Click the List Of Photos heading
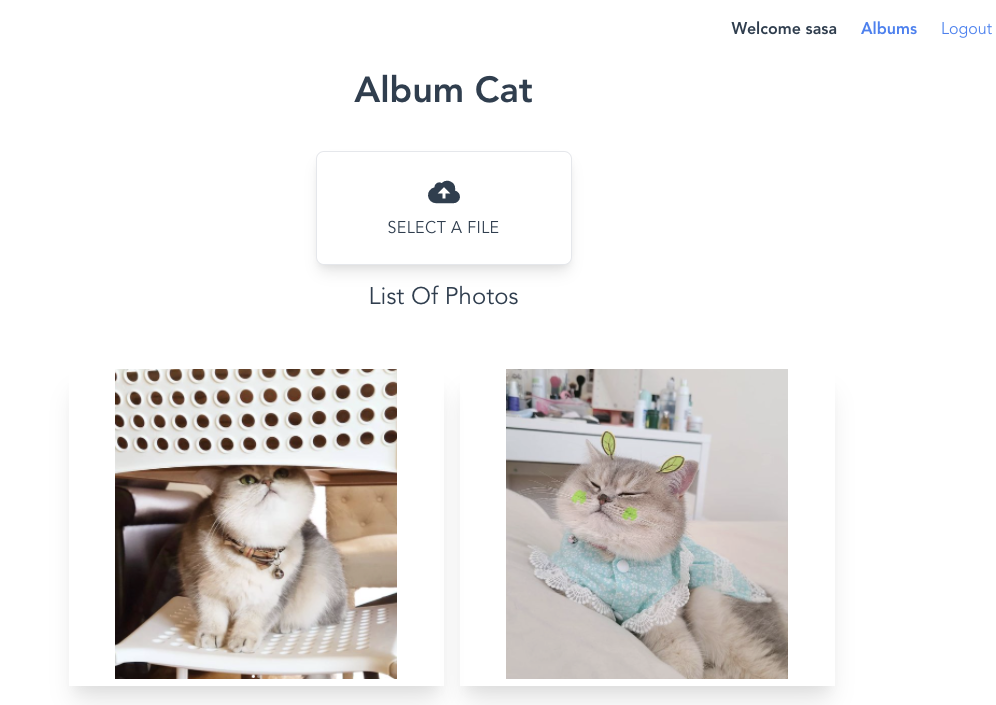 443,296
